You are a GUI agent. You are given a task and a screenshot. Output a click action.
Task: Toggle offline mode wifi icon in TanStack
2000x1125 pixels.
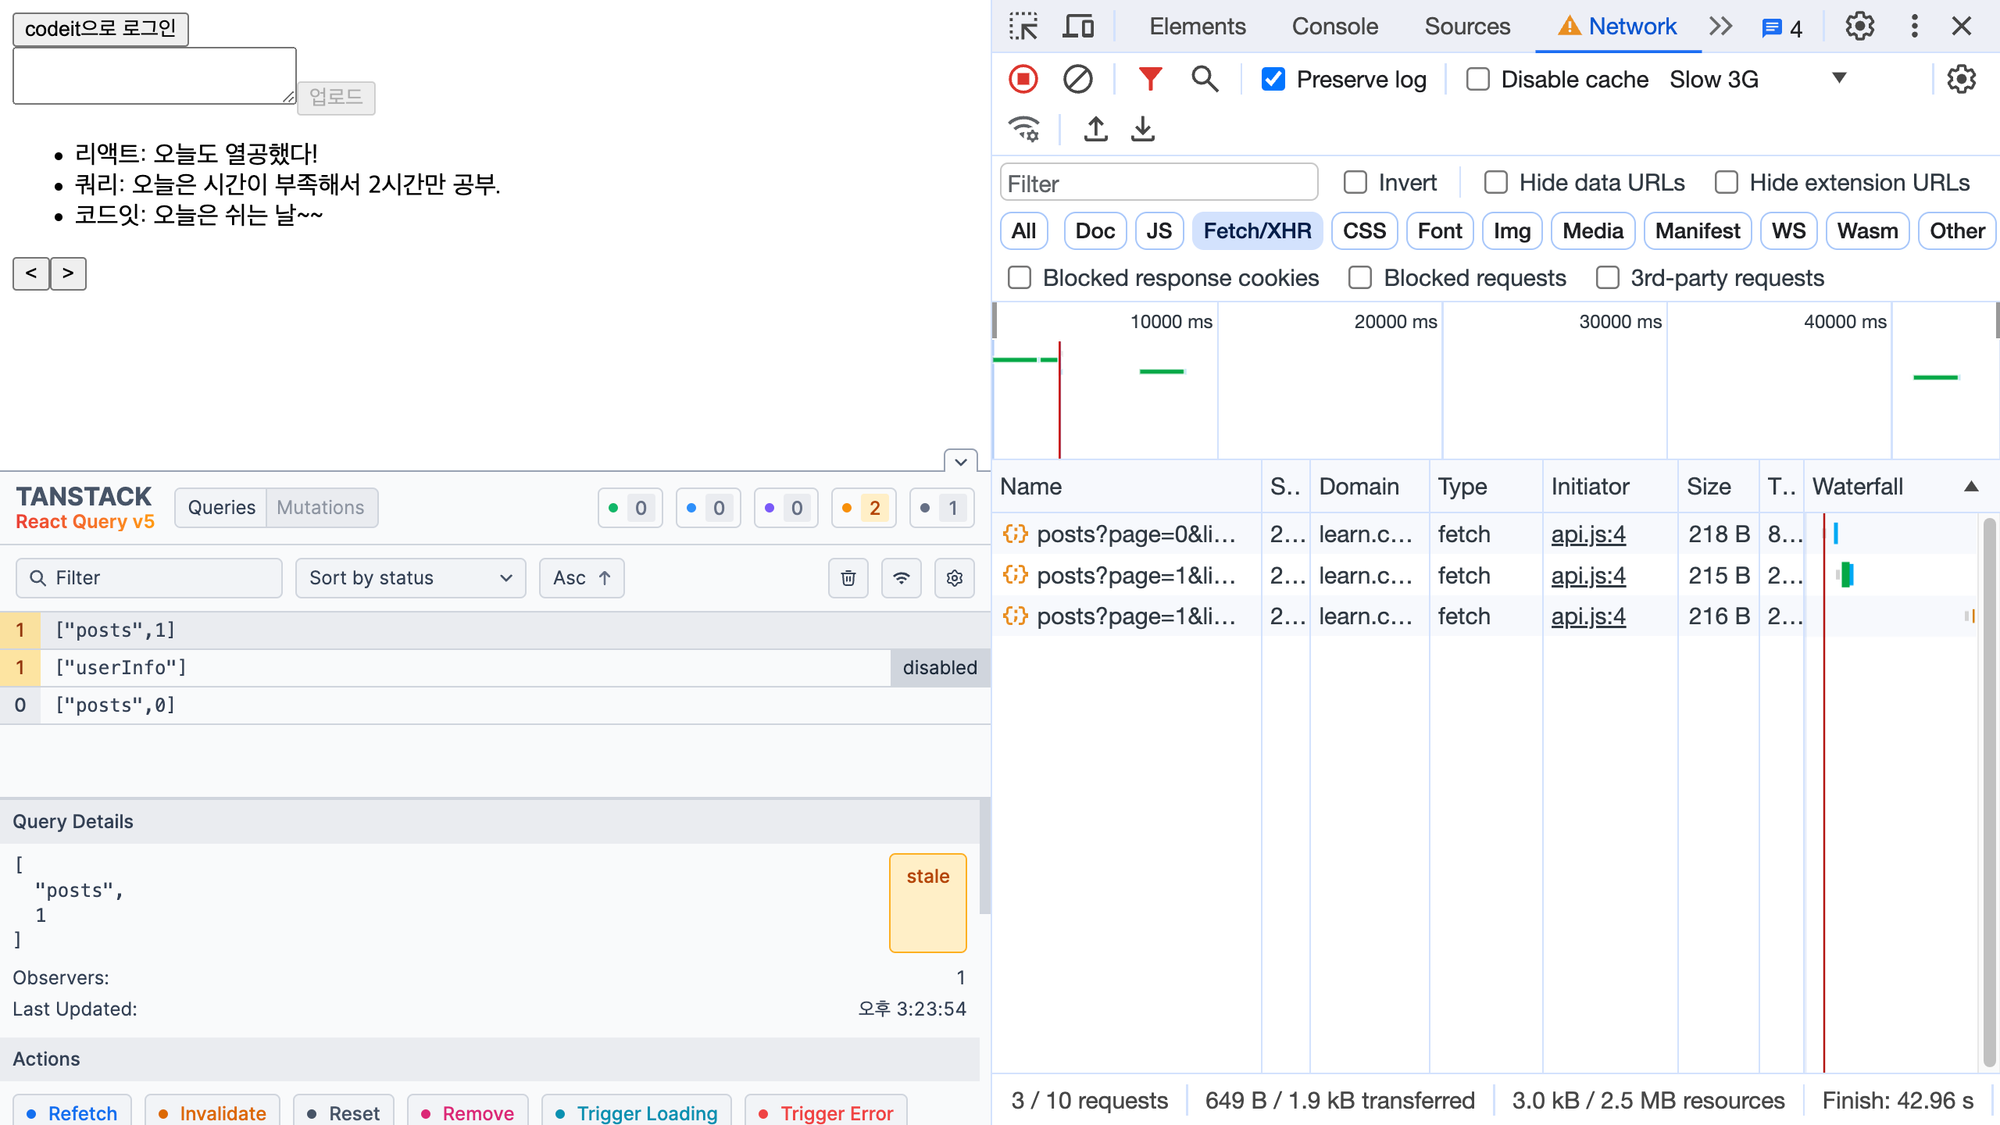[x=901, y=578]
